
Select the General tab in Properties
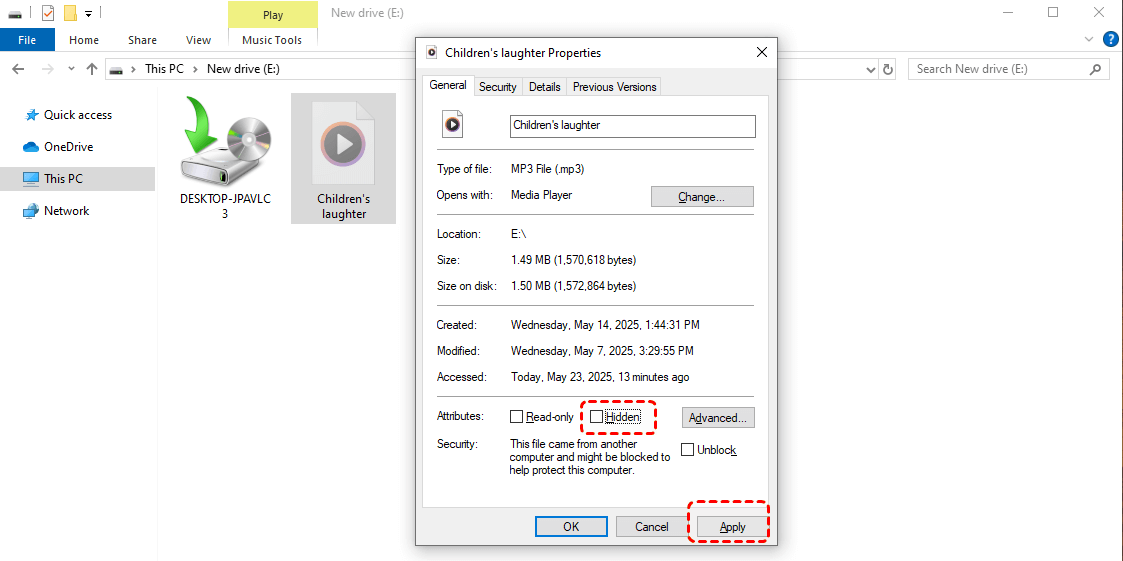coord(448,85)
